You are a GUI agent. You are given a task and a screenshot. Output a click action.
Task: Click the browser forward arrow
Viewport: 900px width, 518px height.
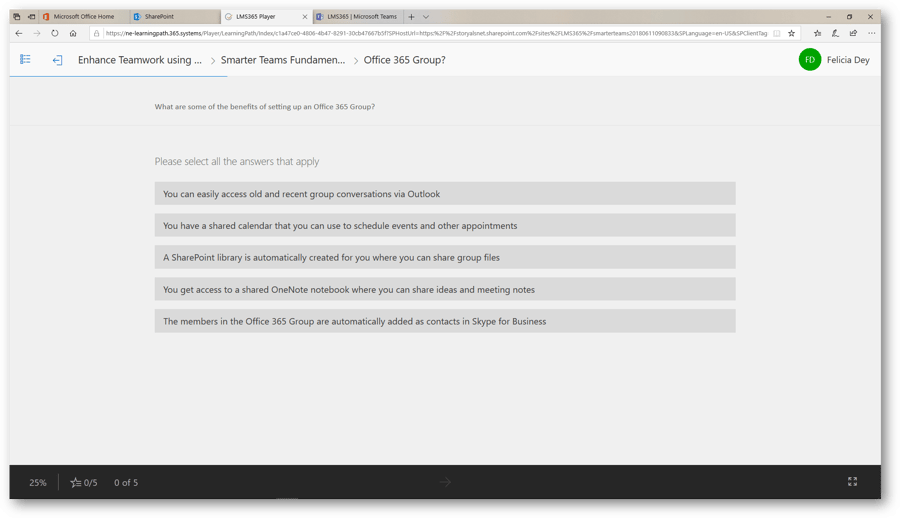(37, 33)
